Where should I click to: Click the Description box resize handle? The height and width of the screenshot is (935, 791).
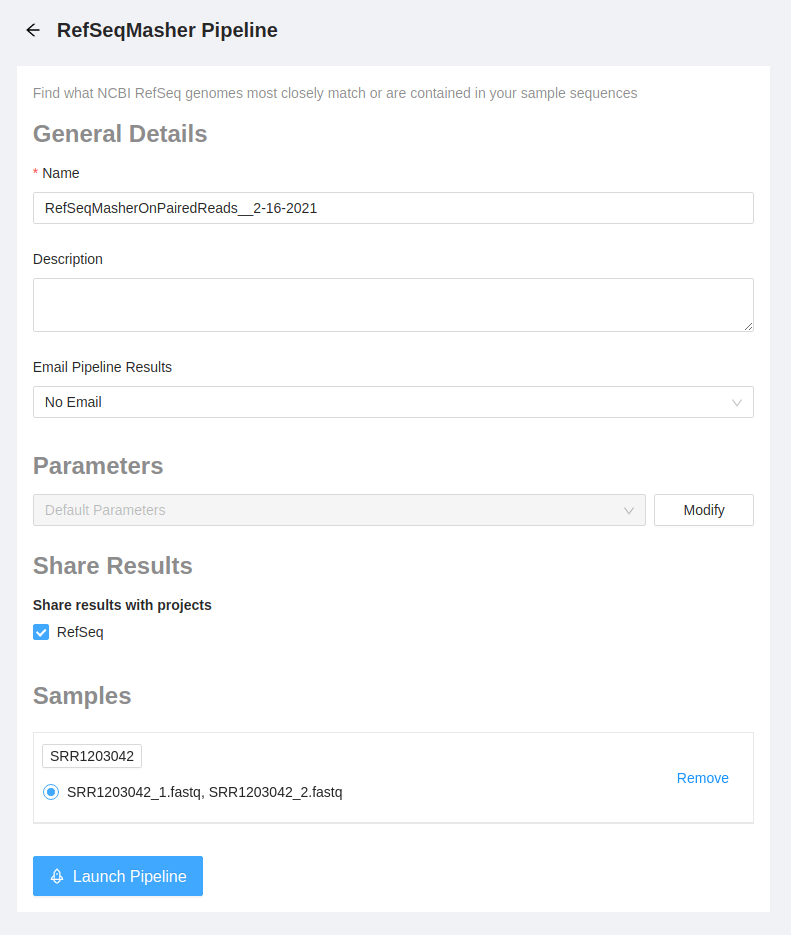[747, 325]
